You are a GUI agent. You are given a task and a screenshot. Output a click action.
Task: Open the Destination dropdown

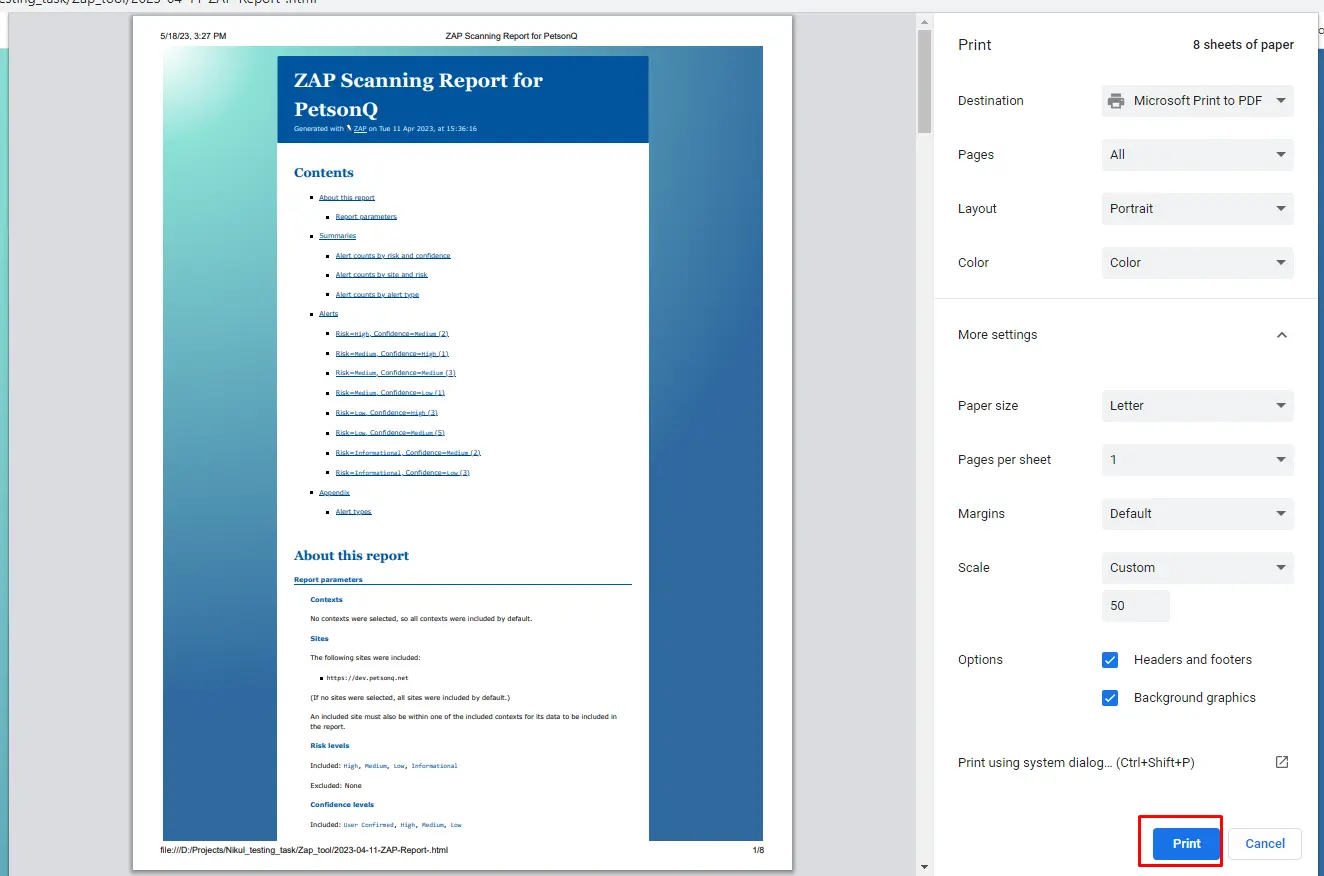(1197, 101)
